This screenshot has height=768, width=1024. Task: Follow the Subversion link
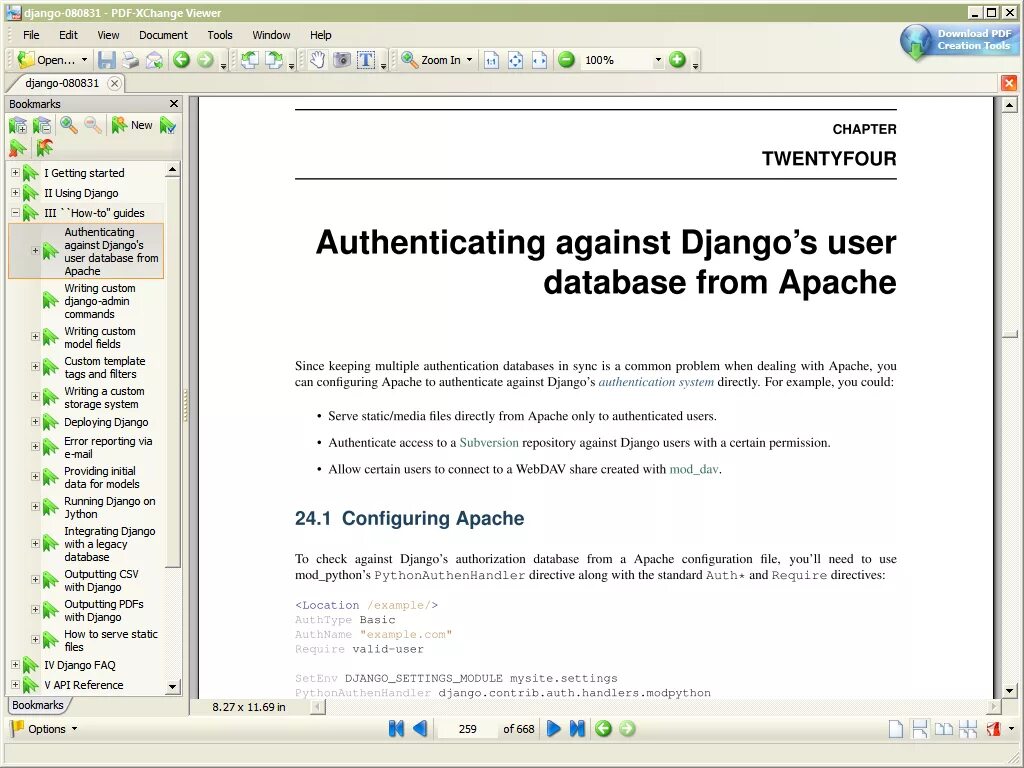pyautogui.click(x=489, y=443)
